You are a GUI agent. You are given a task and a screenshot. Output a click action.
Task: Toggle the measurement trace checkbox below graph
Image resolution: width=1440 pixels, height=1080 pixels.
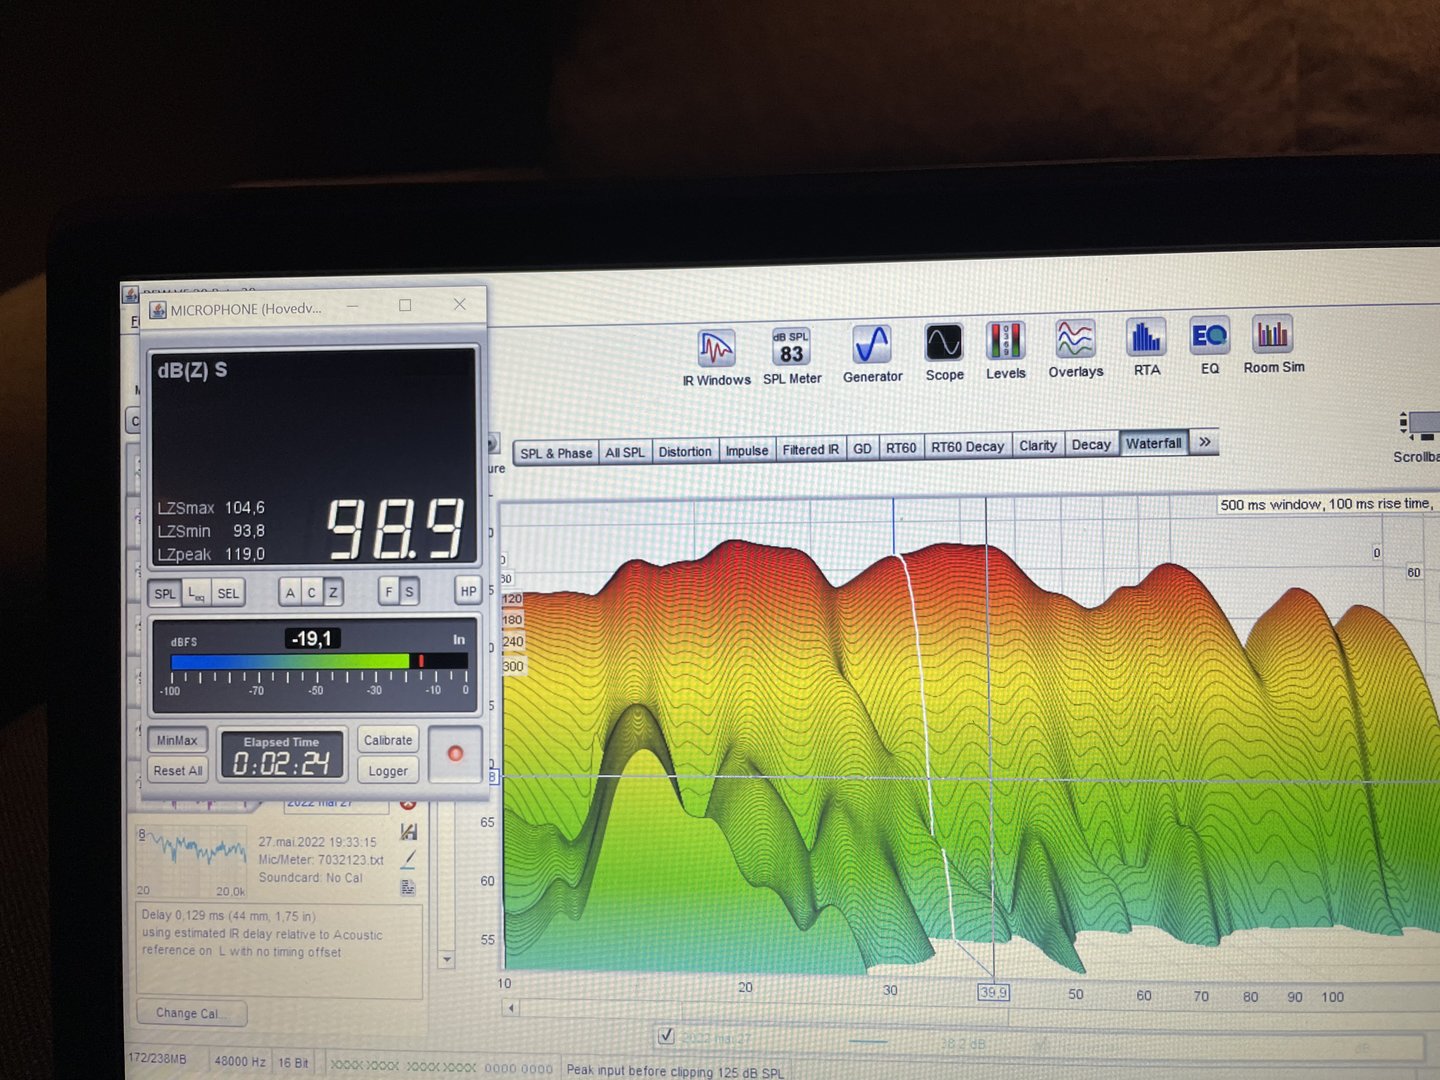coord(666,1036)
